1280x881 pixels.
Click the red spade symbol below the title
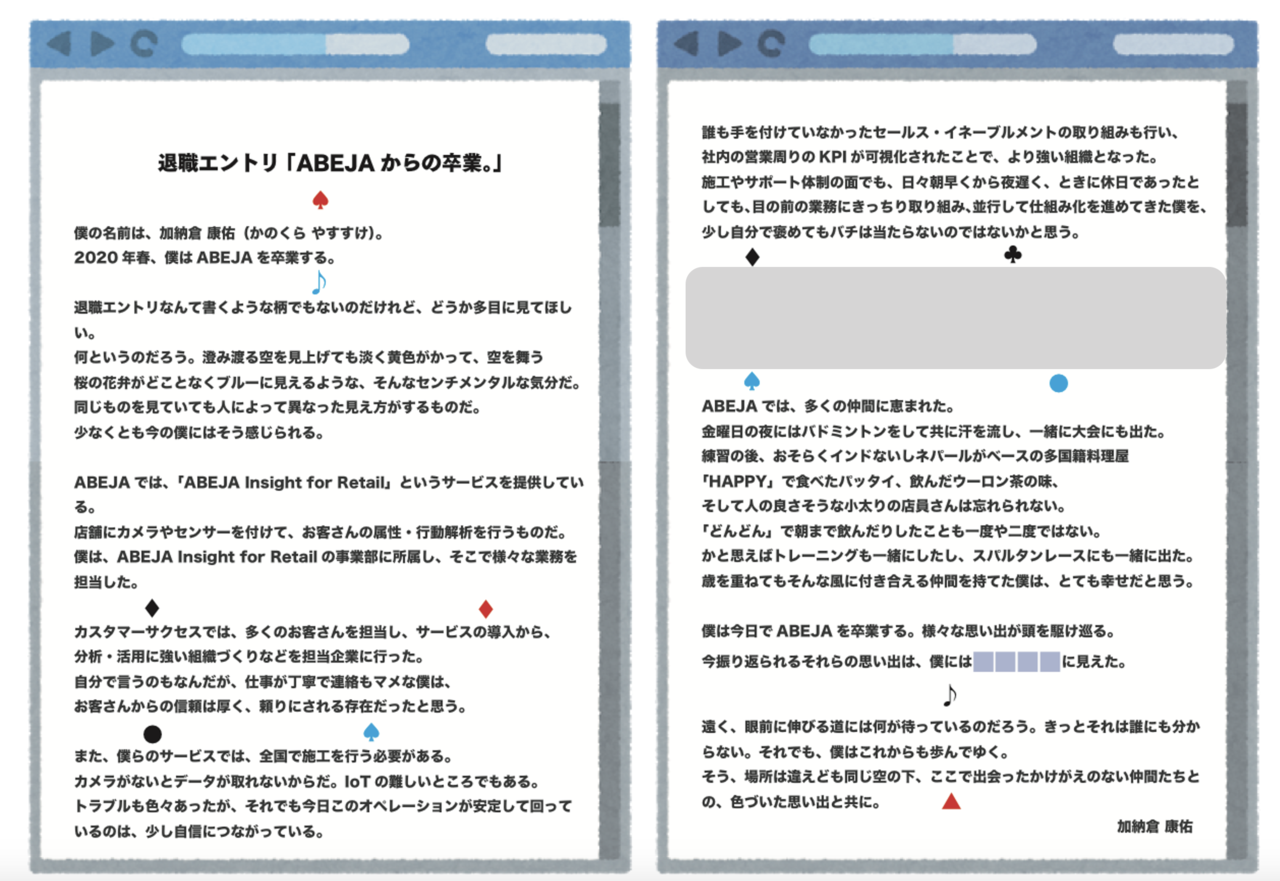pyautogui.click(x=320, y=200)
